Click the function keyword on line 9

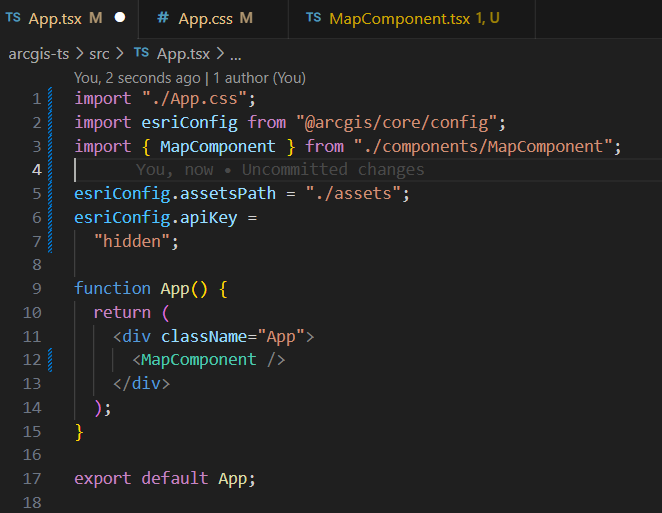(112, 289)
